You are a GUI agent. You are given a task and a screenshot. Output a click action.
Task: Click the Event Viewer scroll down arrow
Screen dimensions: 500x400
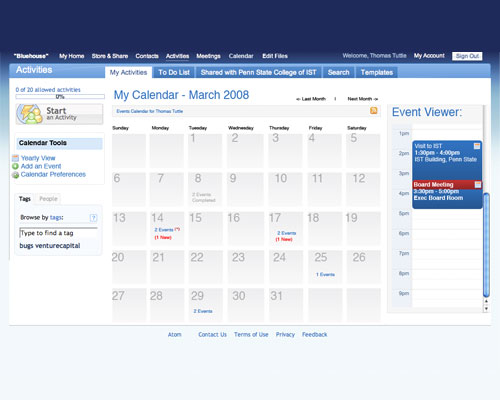(x=486, y=309)
